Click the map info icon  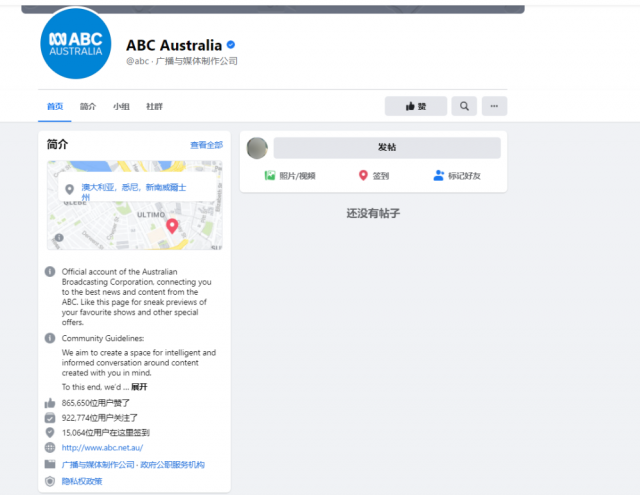click(x=59, y=238)
